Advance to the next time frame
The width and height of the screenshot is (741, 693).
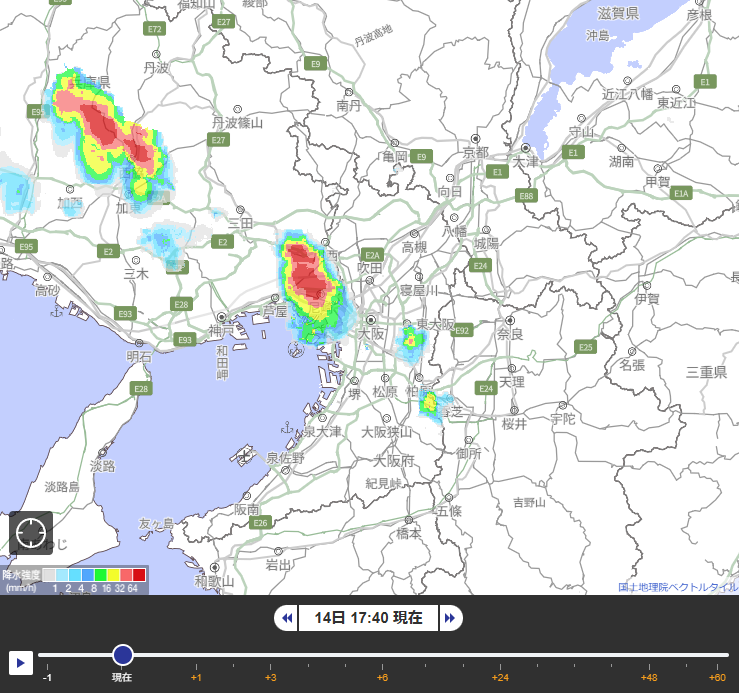(x=450, y=618)
